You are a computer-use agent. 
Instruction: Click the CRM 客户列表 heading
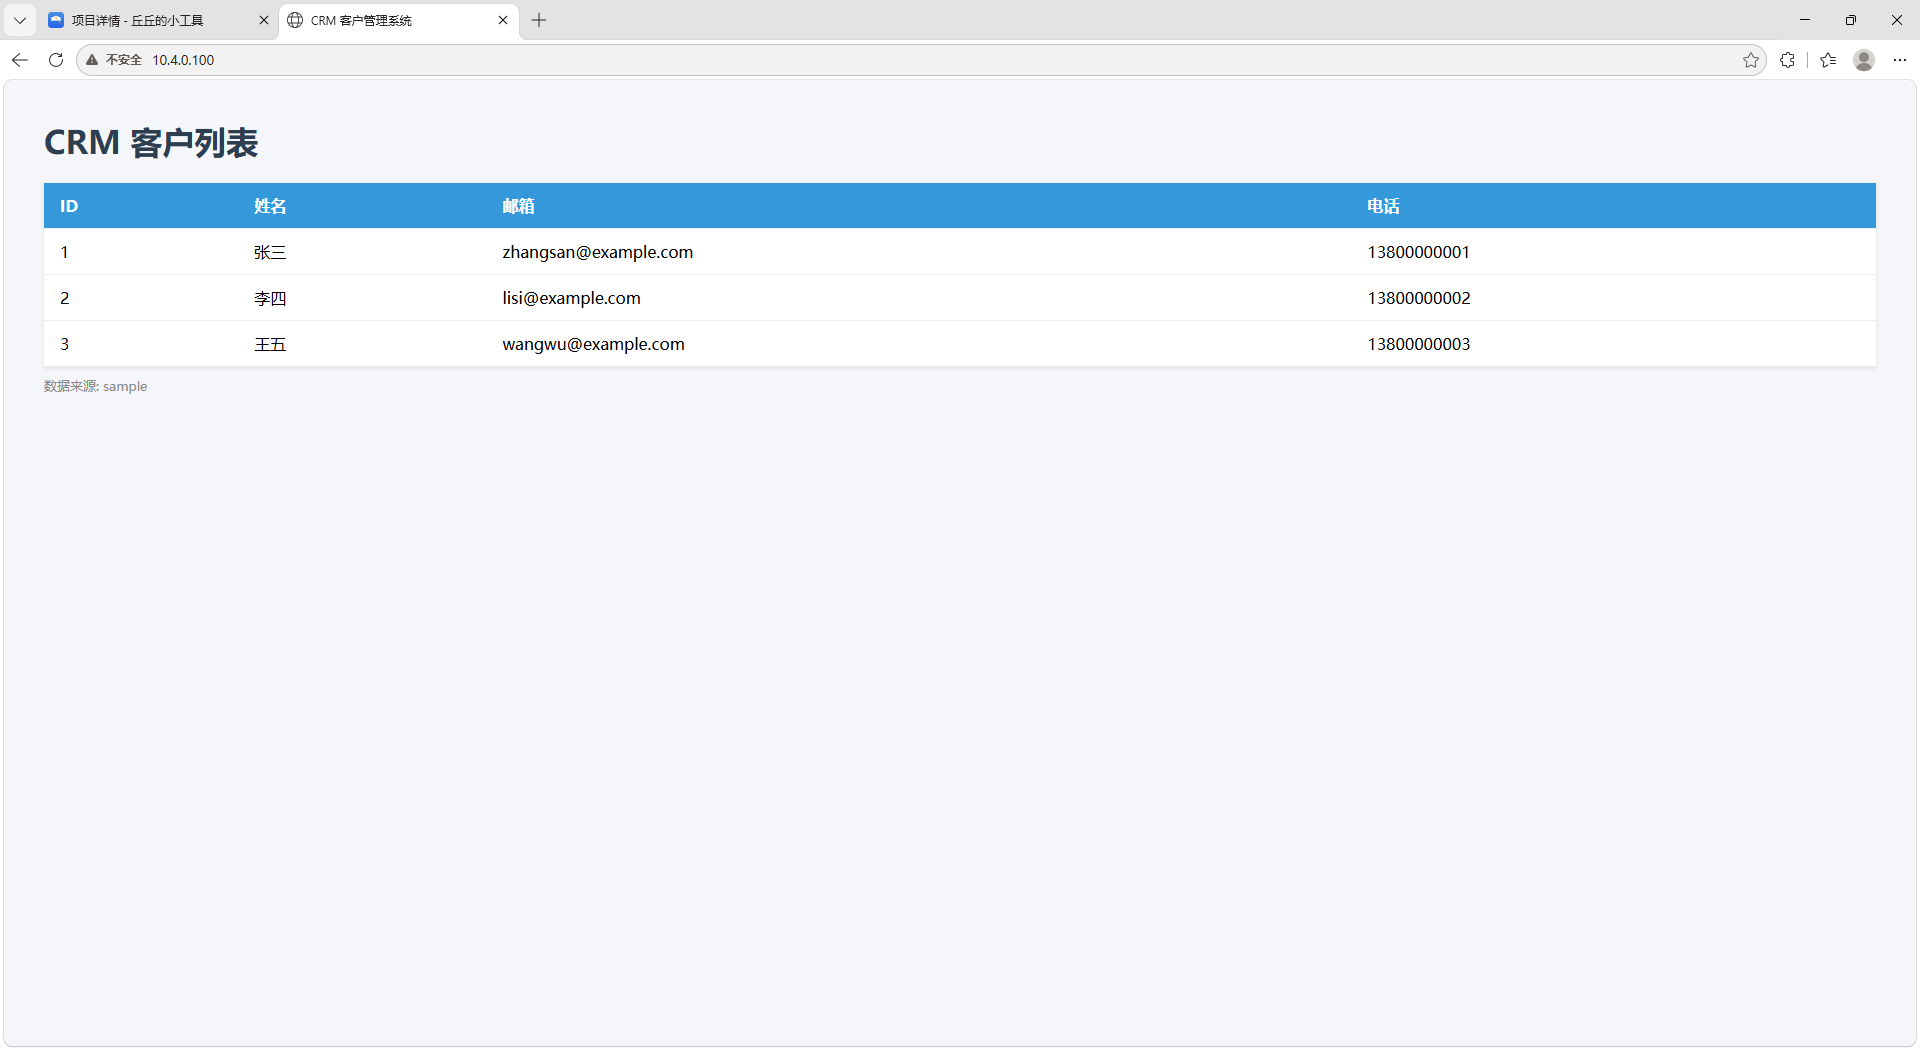tap(151, 143)
